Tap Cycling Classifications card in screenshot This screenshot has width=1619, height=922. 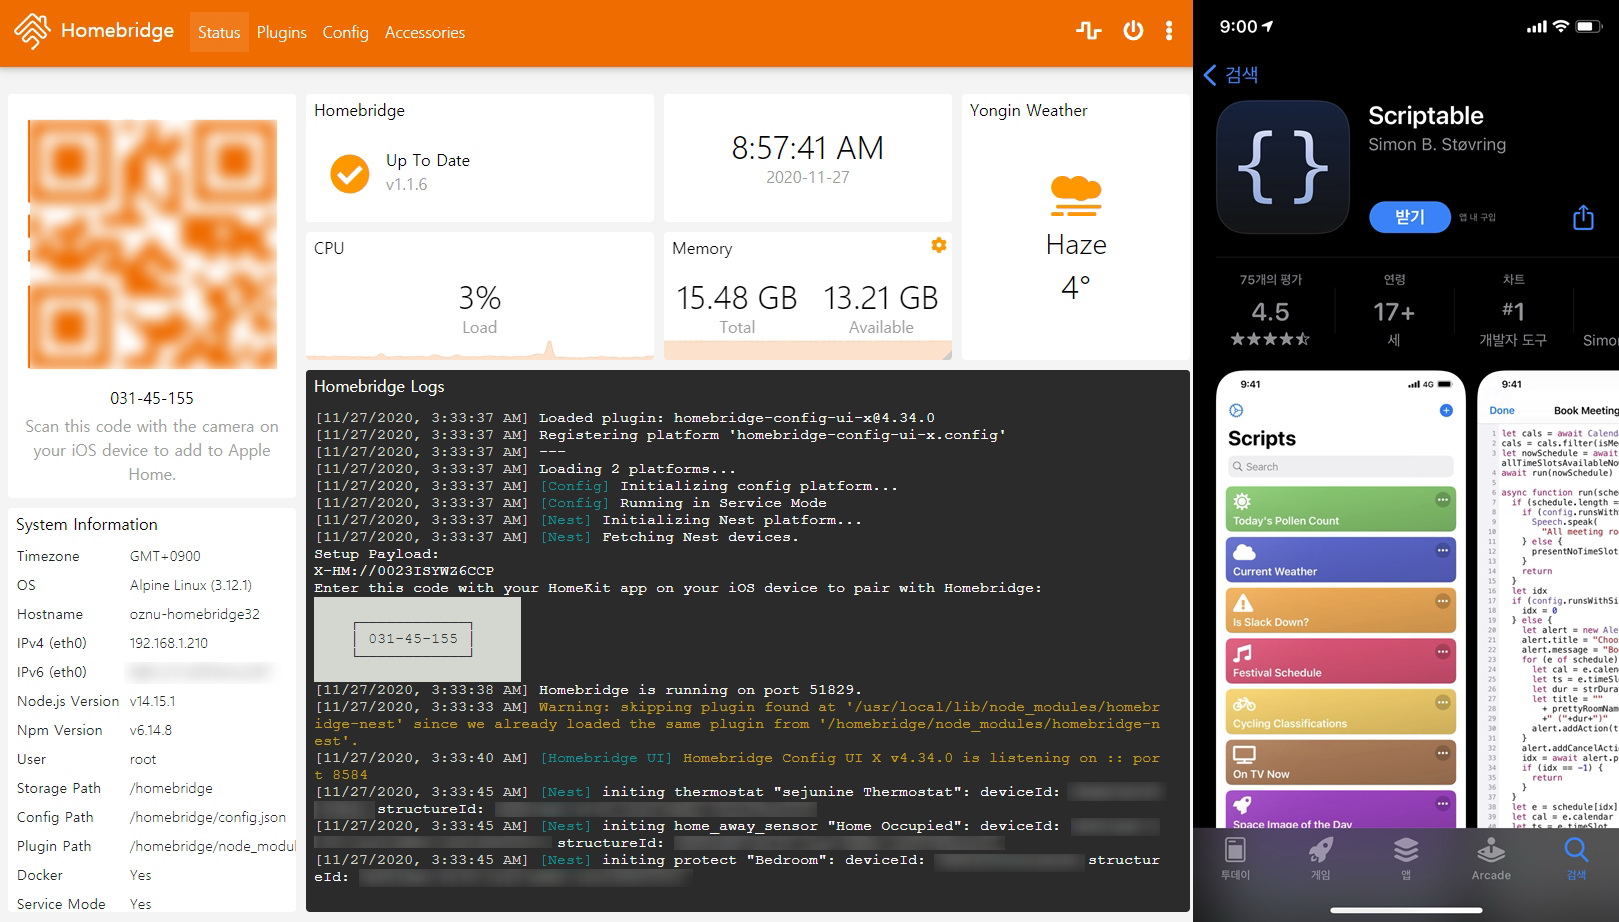pos(1341,712)
